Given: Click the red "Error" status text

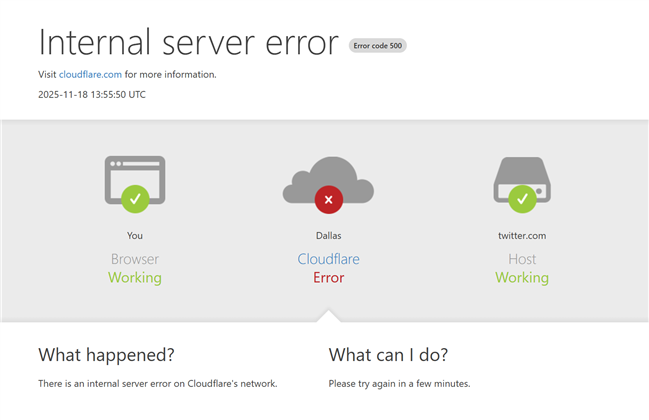Looking at the screenshot, I should (328, 278).
